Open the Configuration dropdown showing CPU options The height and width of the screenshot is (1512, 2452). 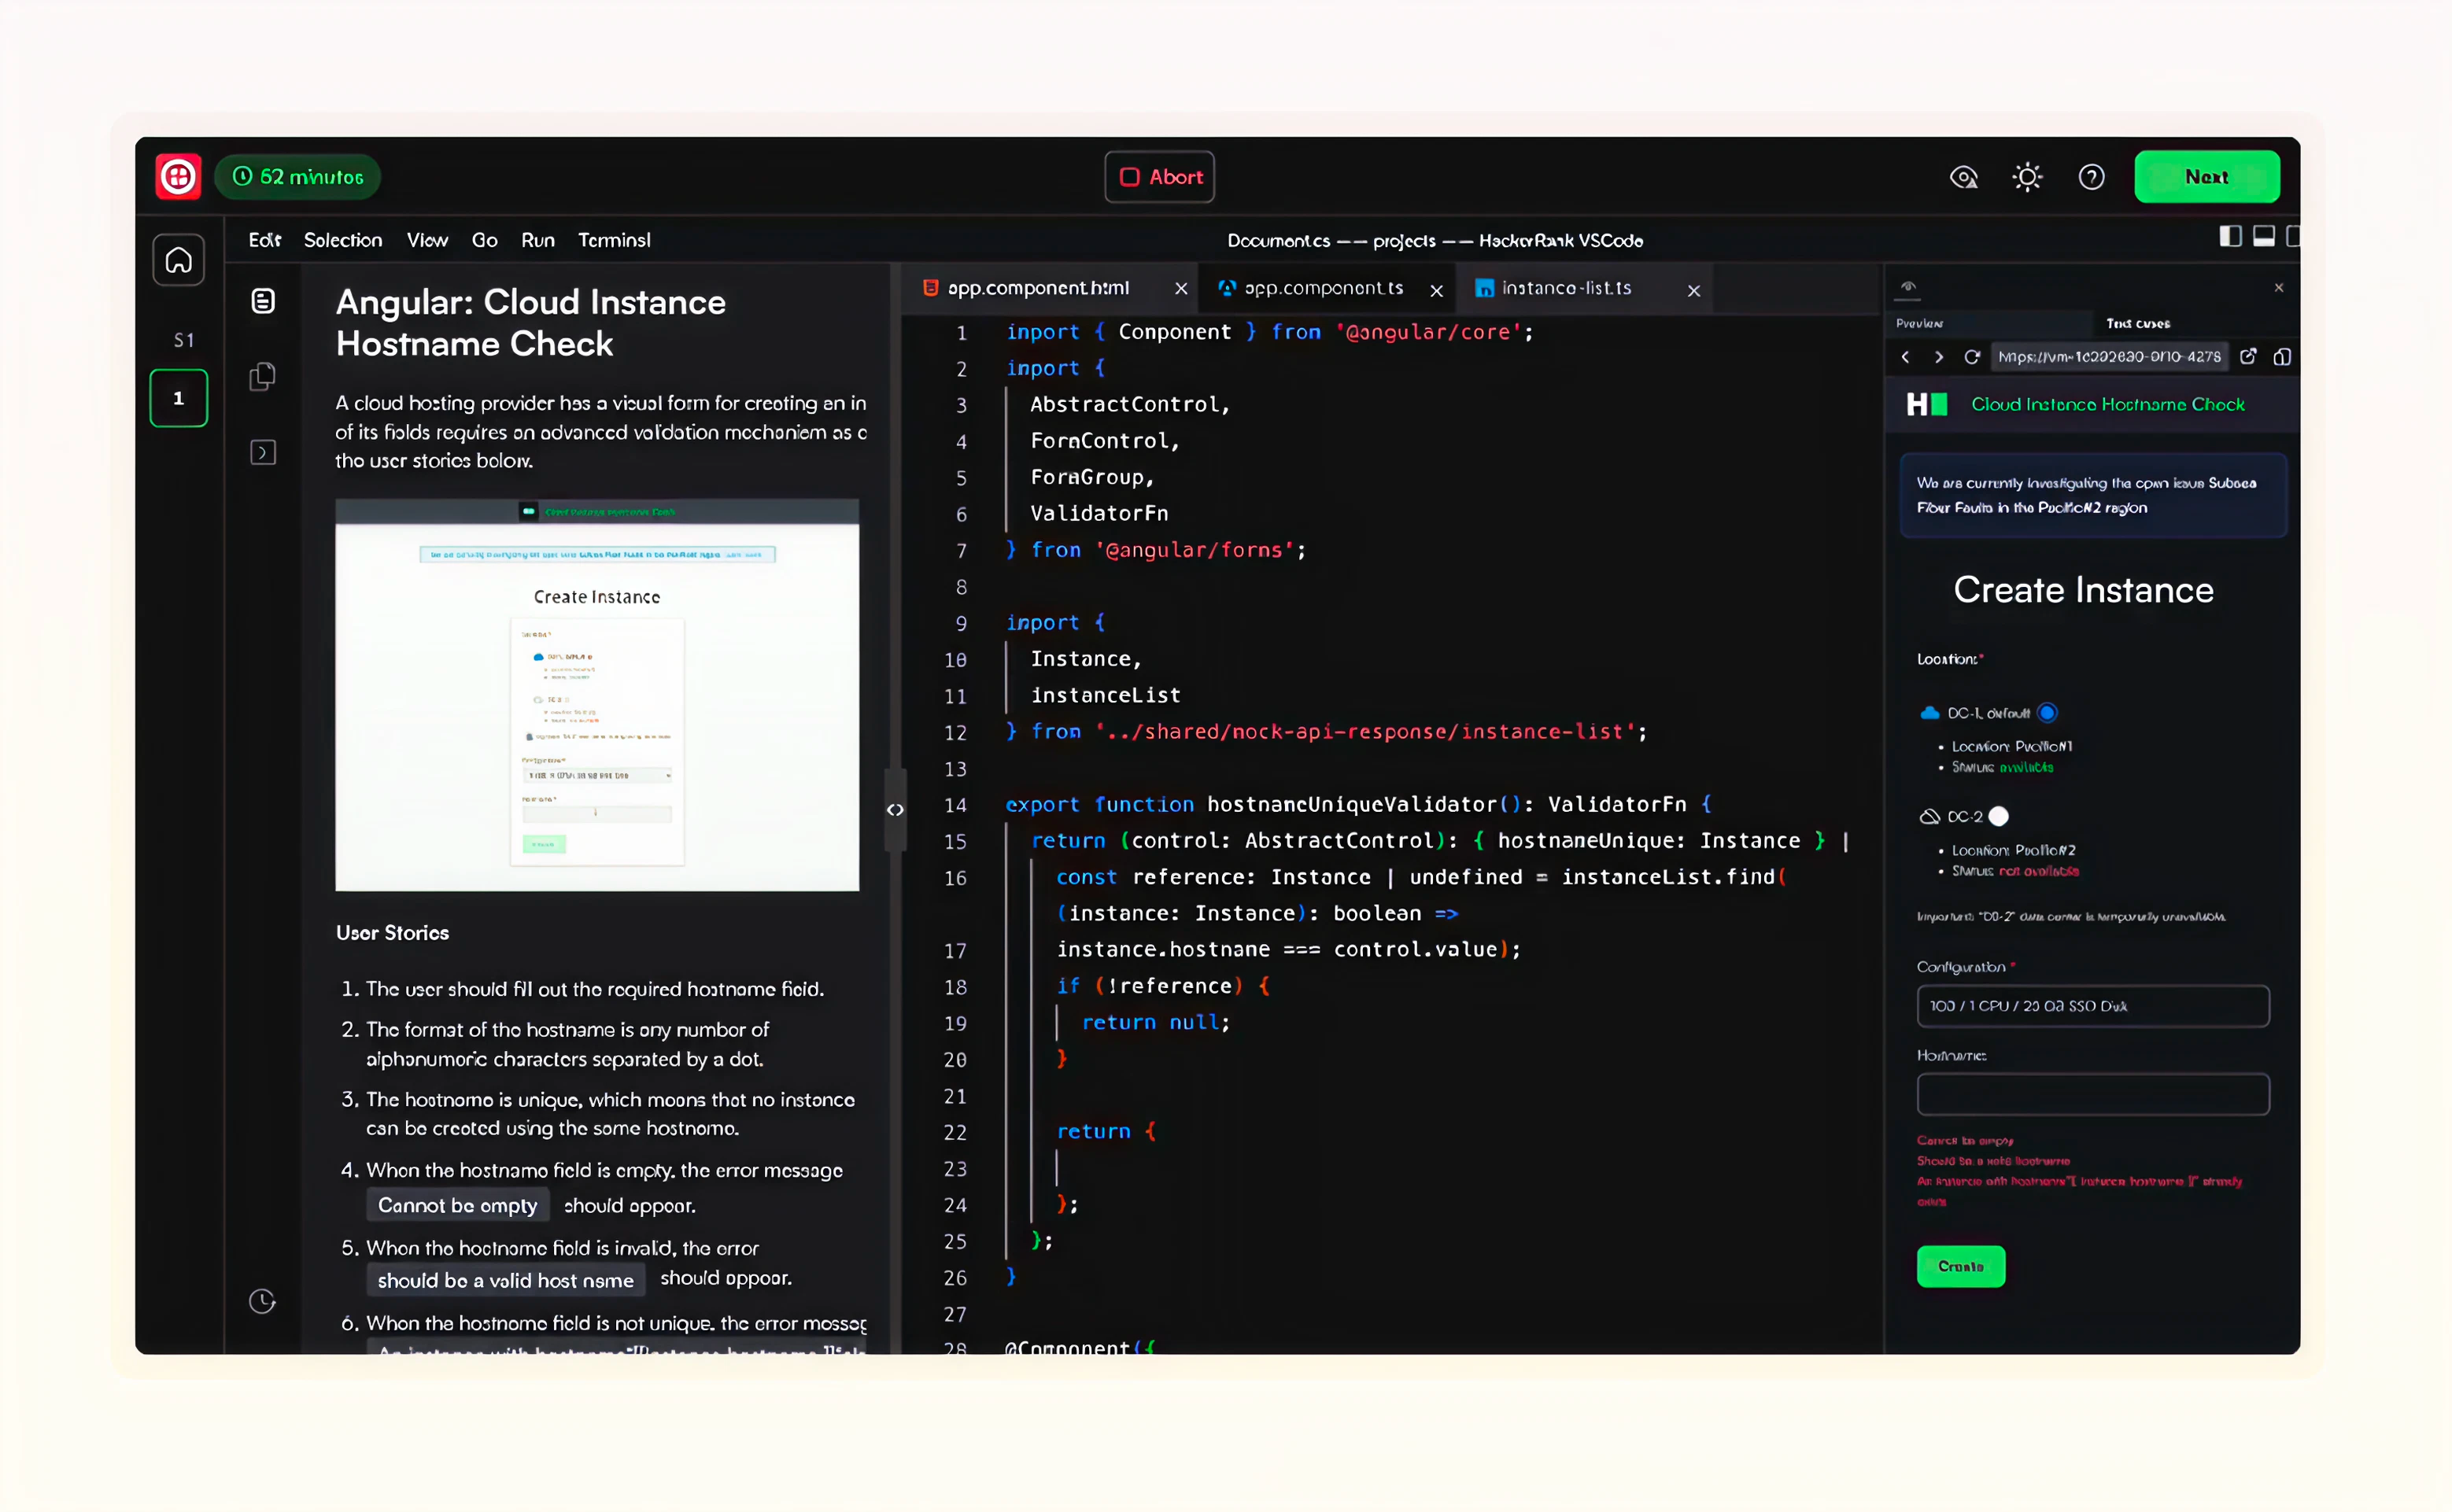pyautogui.click(x=2093, y=1006)
